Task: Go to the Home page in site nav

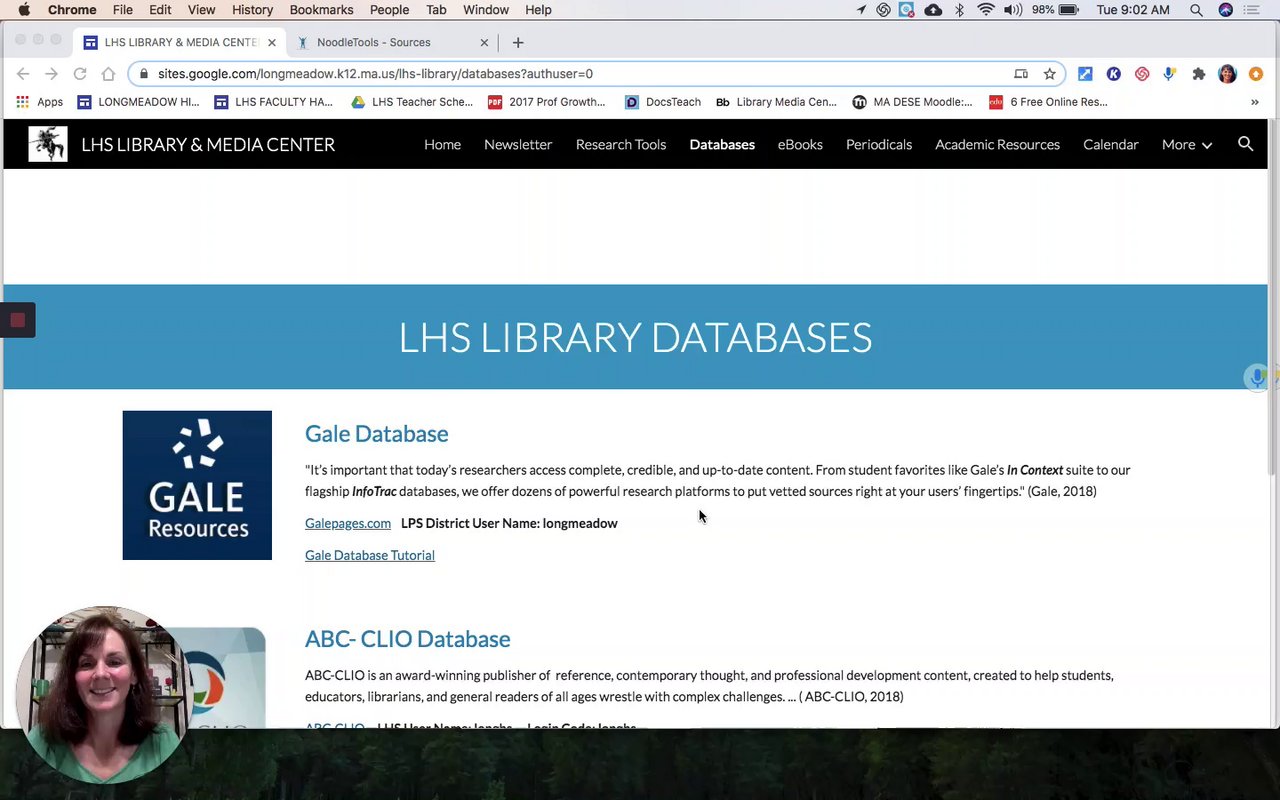Action: coord(442,144)
